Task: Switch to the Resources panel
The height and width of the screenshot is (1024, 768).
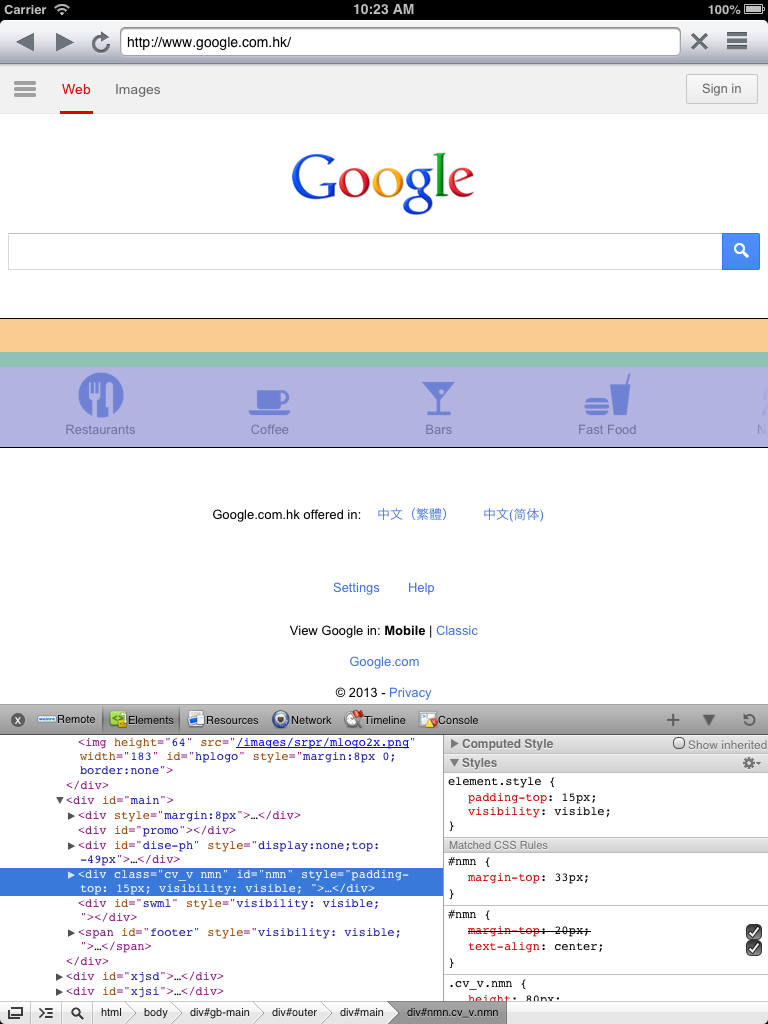Action: 223,720
